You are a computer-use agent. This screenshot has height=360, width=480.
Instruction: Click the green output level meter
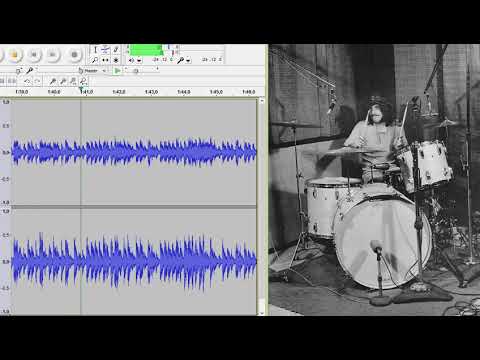146,50
